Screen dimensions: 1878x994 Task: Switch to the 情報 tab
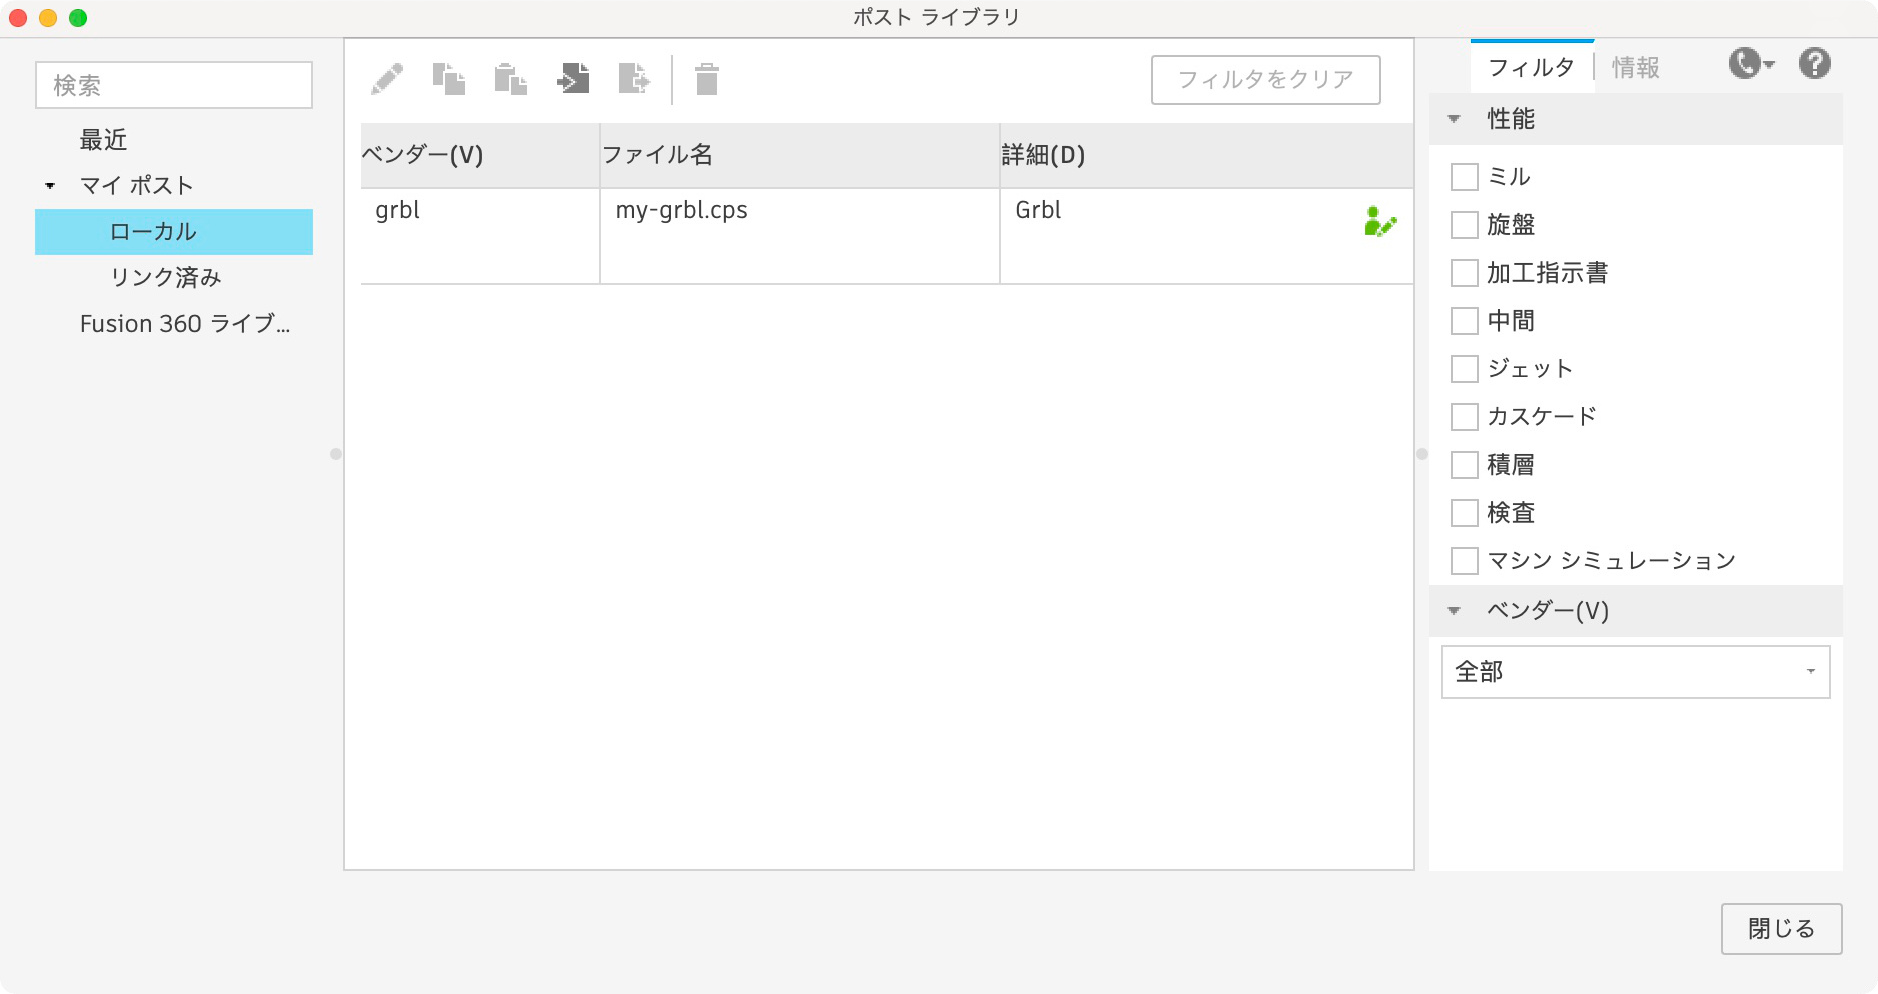pyautogui.click(x=1636, y=67)
